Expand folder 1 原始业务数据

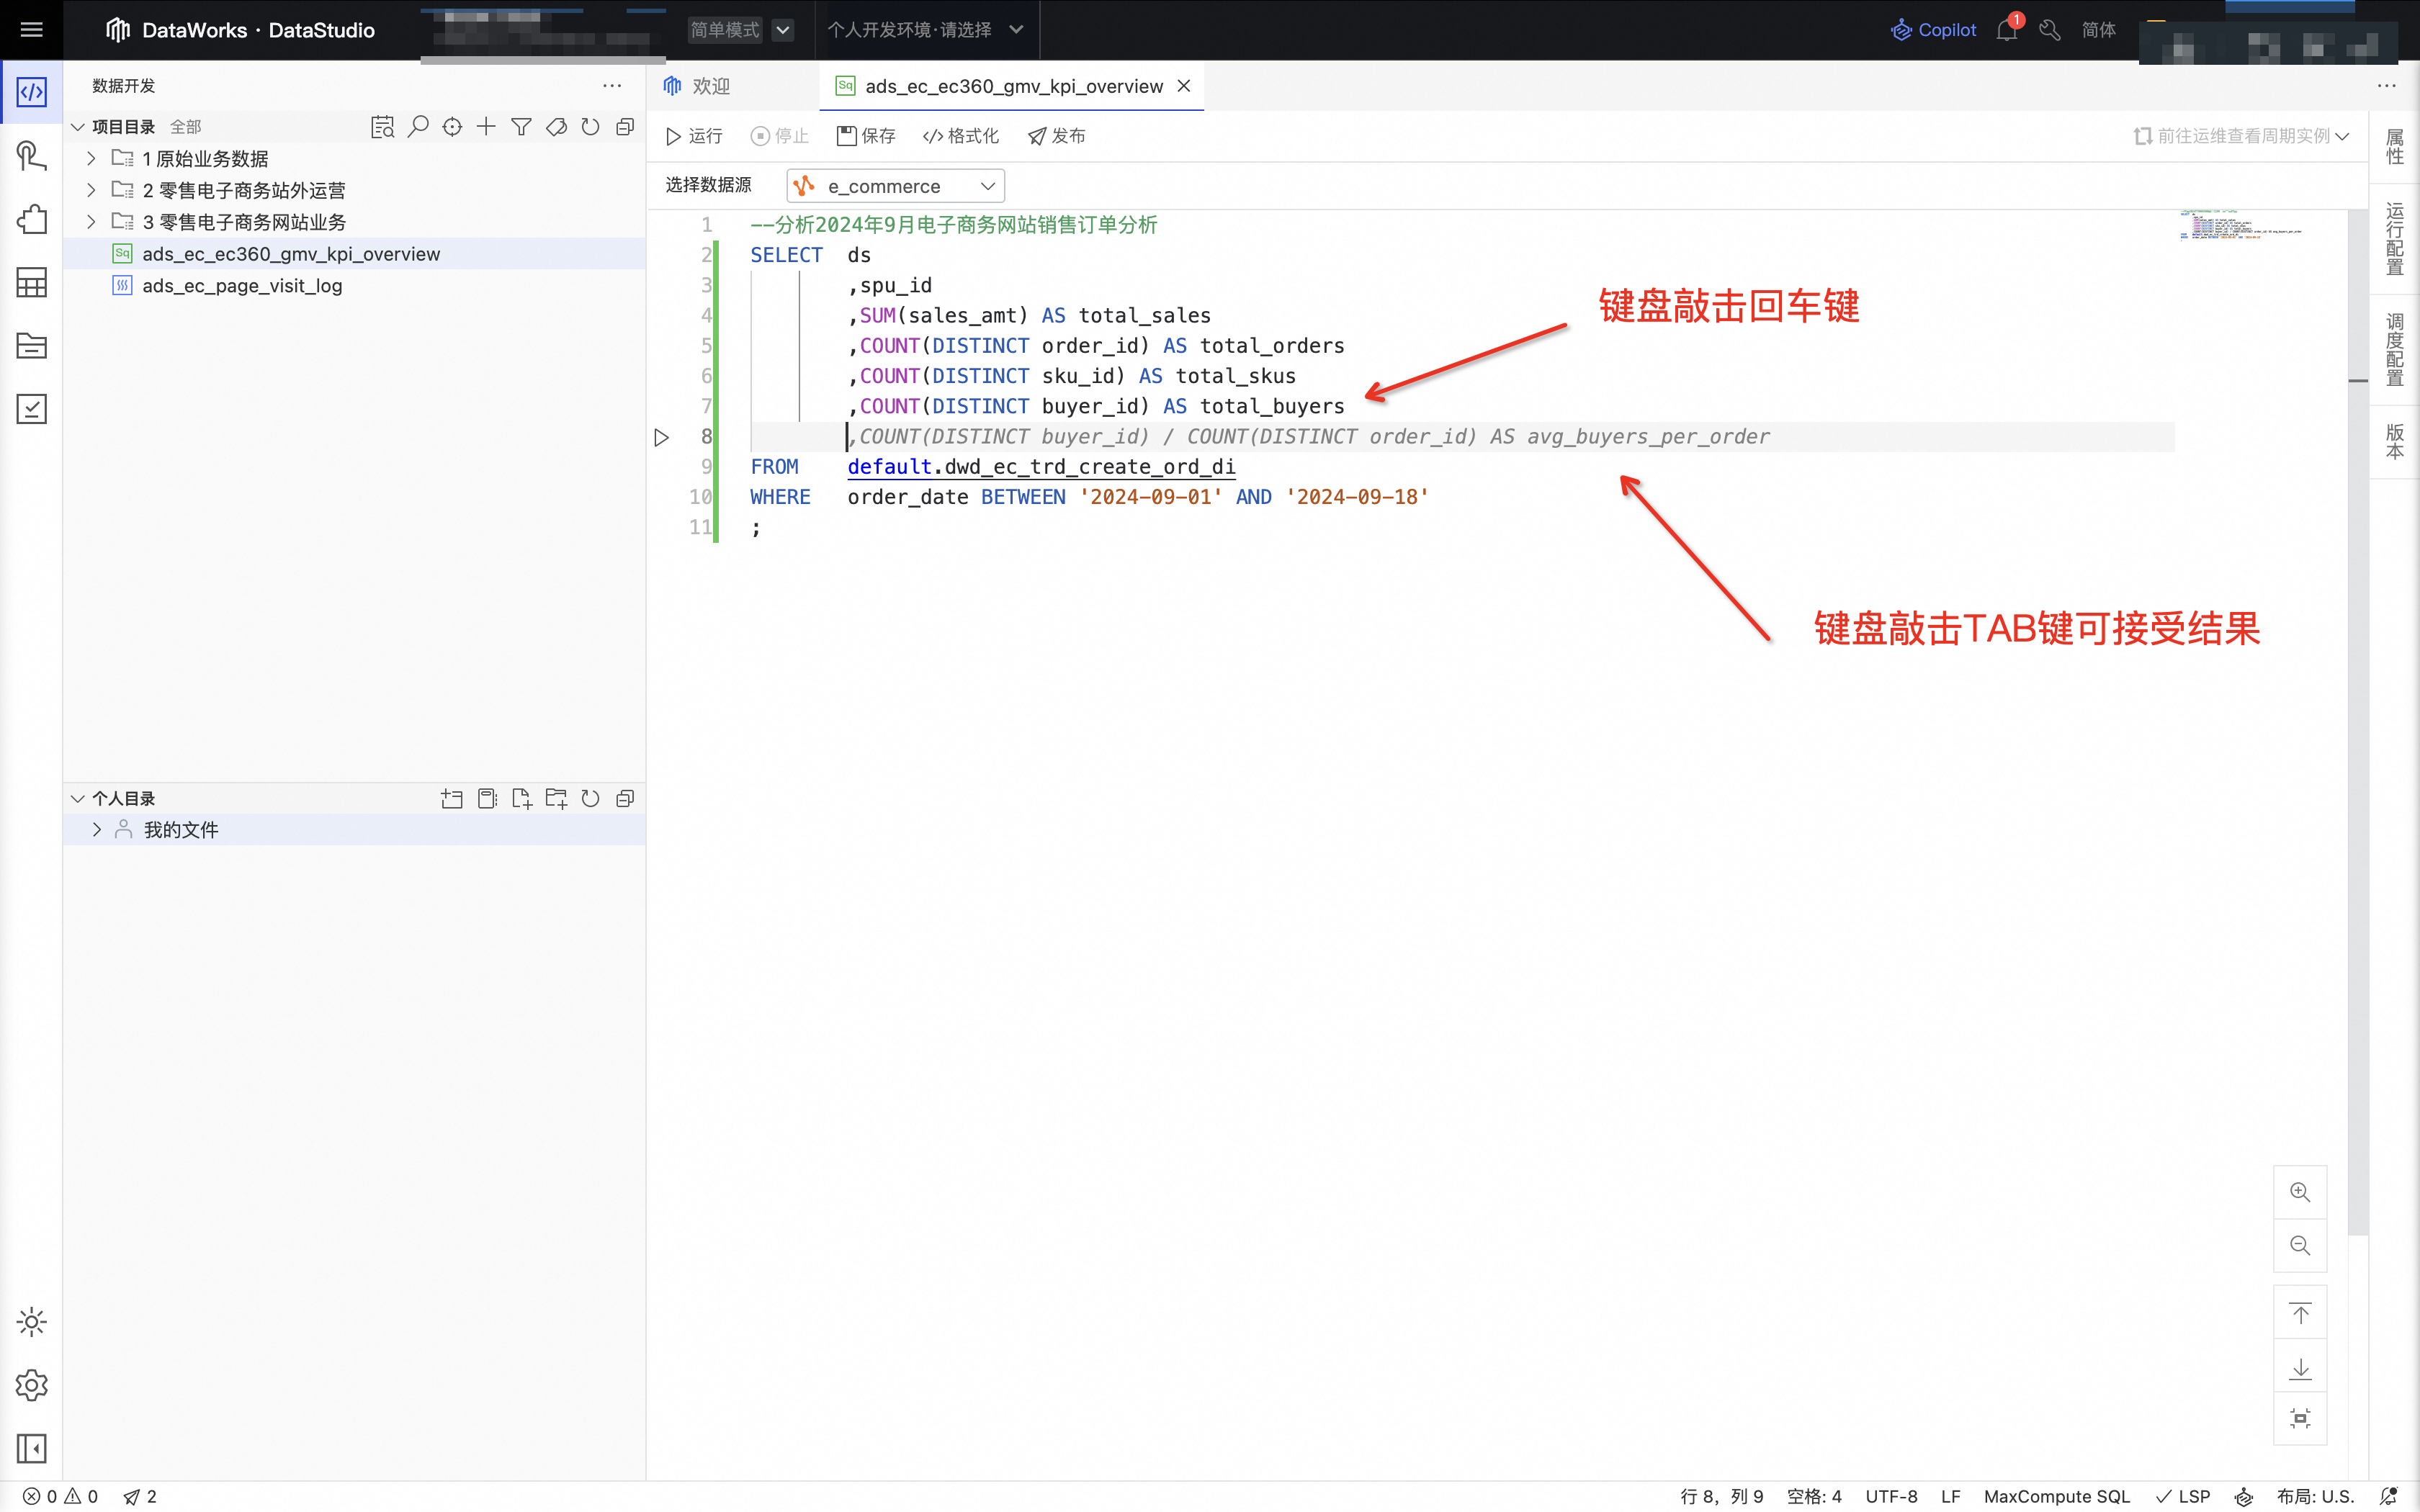click(91, 158)
